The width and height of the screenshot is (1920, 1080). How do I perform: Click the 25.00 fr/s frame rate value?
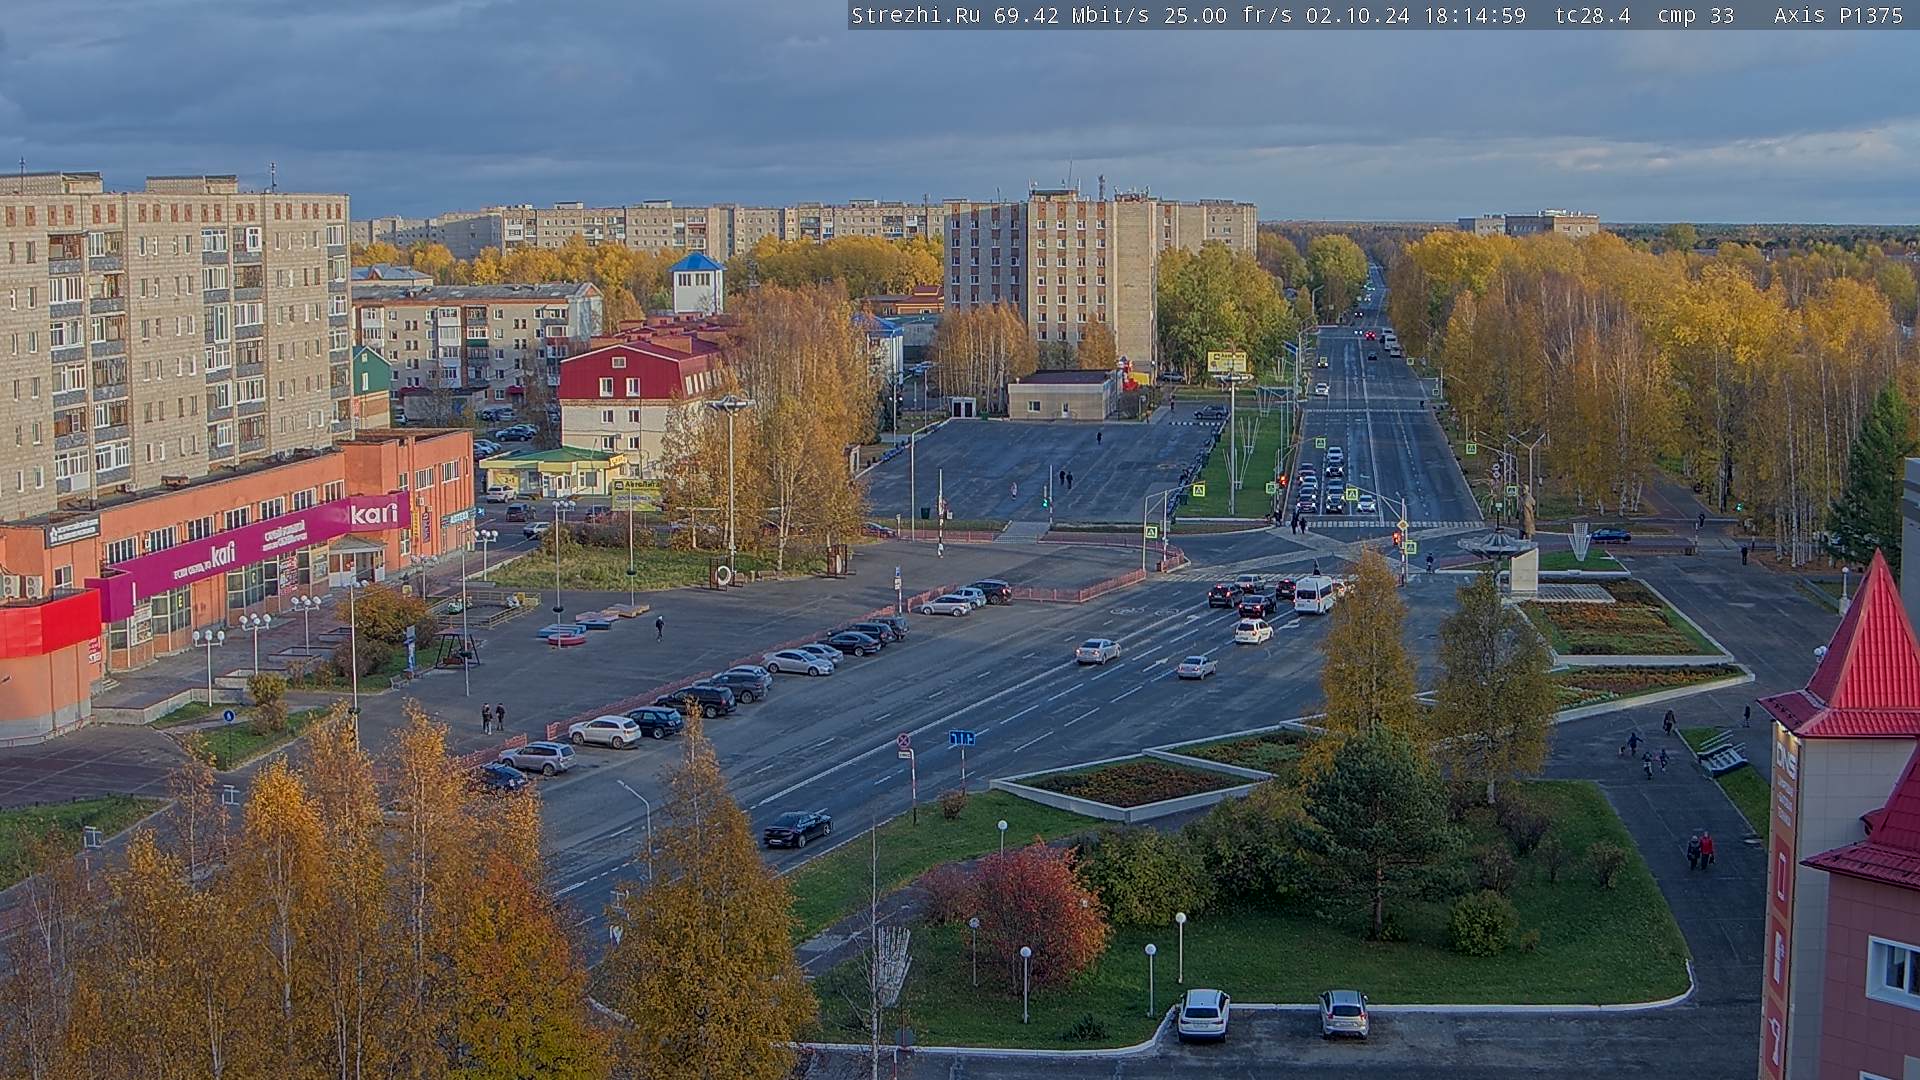1228,15
